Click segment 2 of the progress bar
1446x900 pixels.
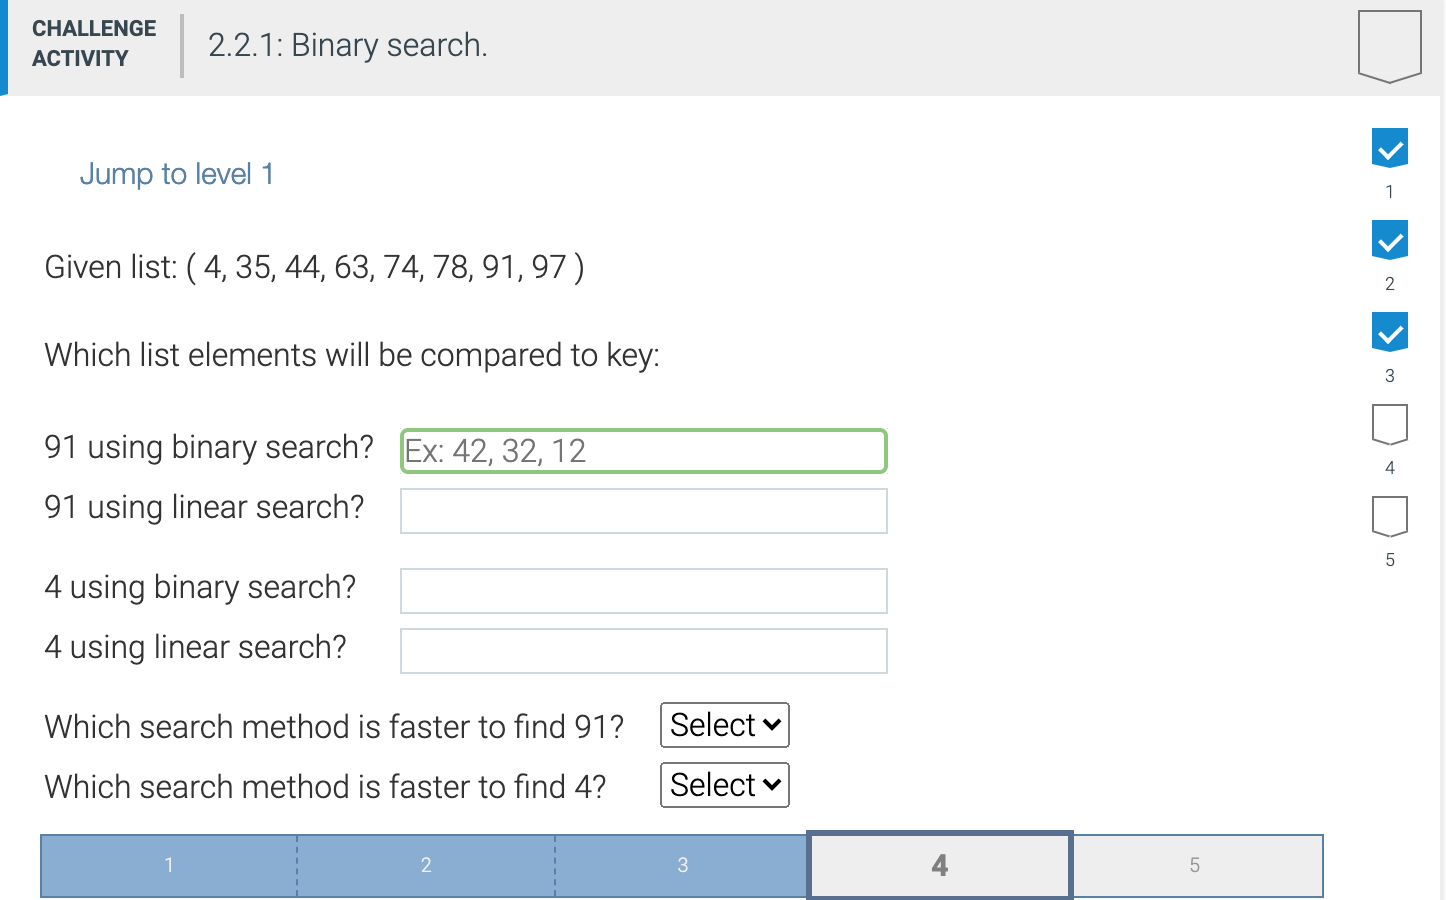point(425,865)
